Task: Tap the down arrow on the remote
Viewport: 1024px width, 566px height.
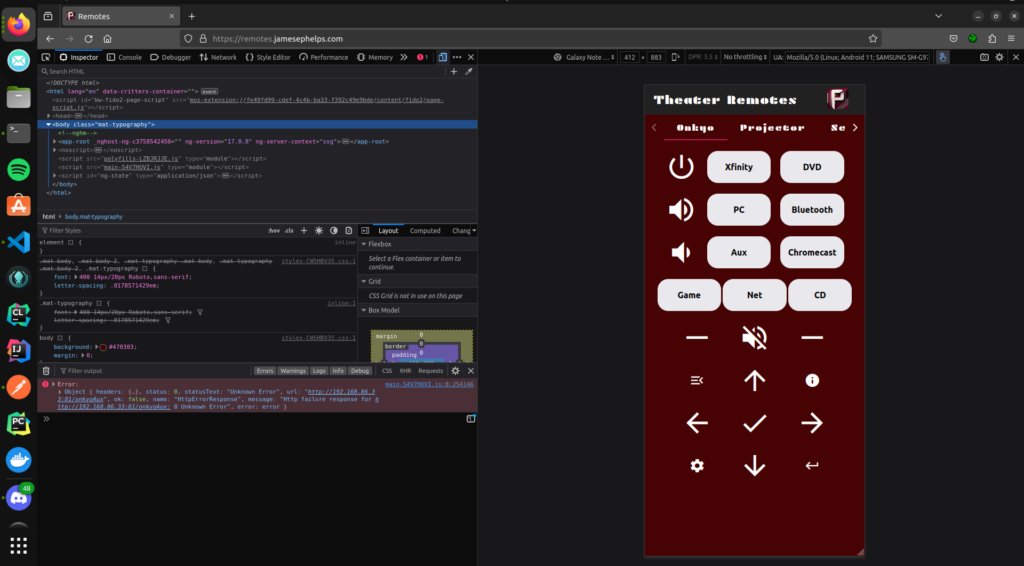Action: tap(754, 465)
